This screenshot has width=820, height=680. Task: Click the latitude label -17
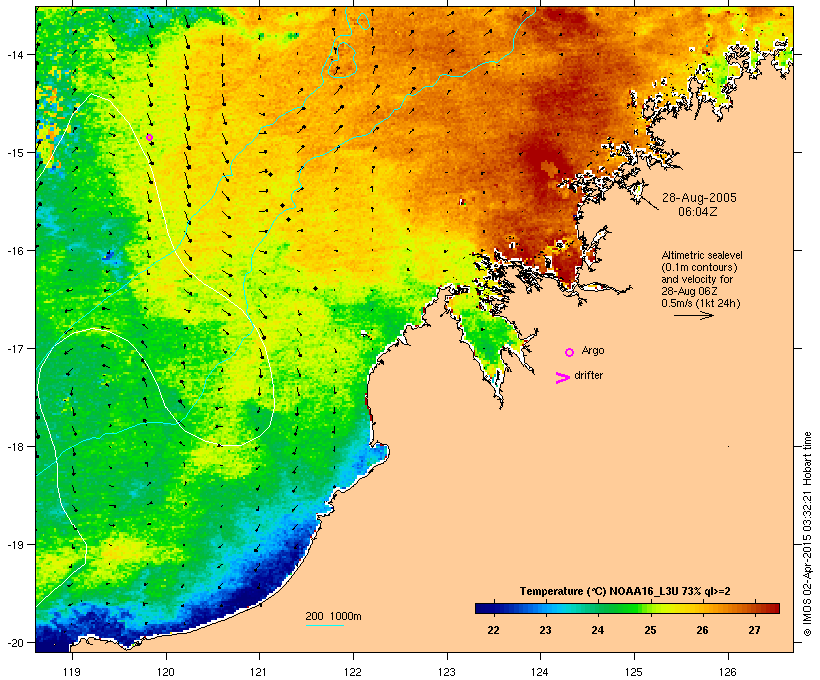tap(15, 348)
